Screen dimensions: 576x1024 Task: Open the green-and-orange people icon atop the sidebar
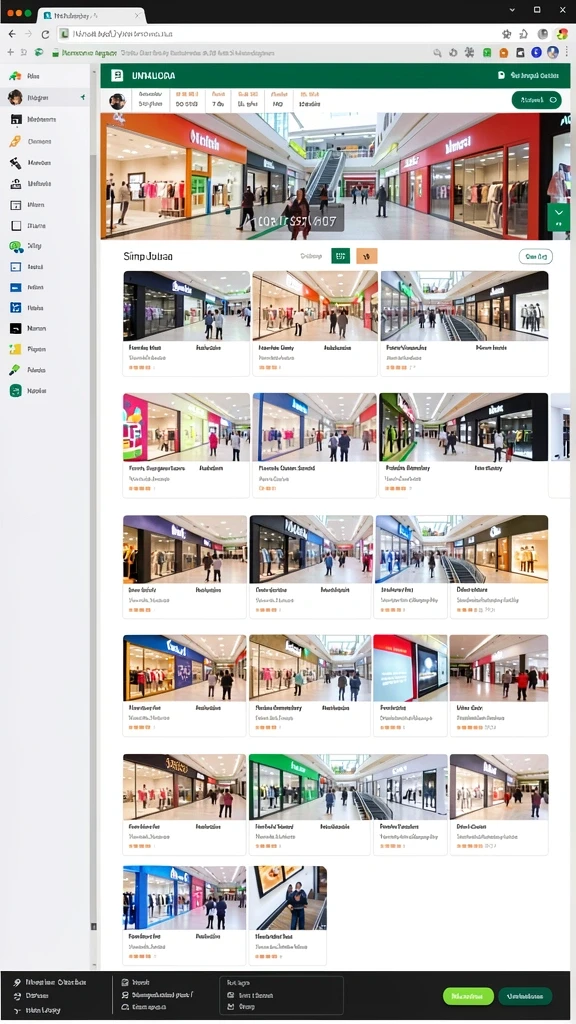pyautogui.click(x=16, y=76)
